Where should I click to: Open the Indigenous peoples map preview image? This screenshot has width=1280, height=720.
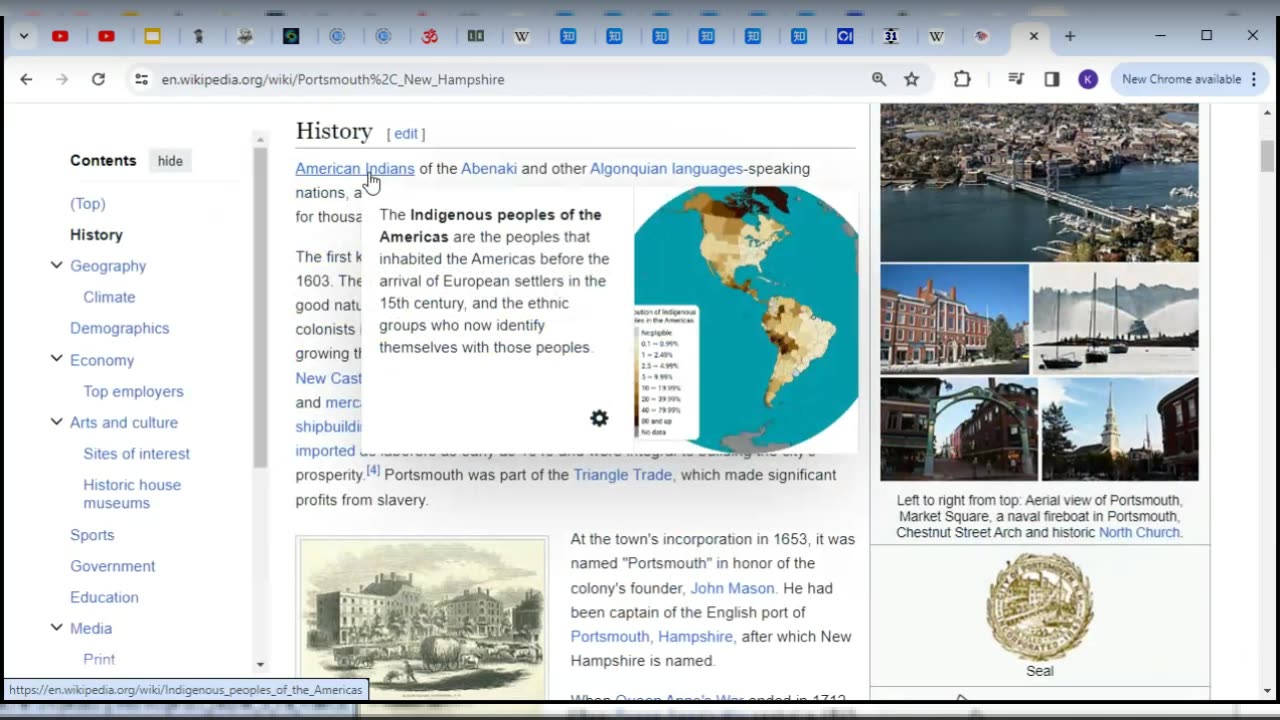pyautogui.click(x=746, y=319)
